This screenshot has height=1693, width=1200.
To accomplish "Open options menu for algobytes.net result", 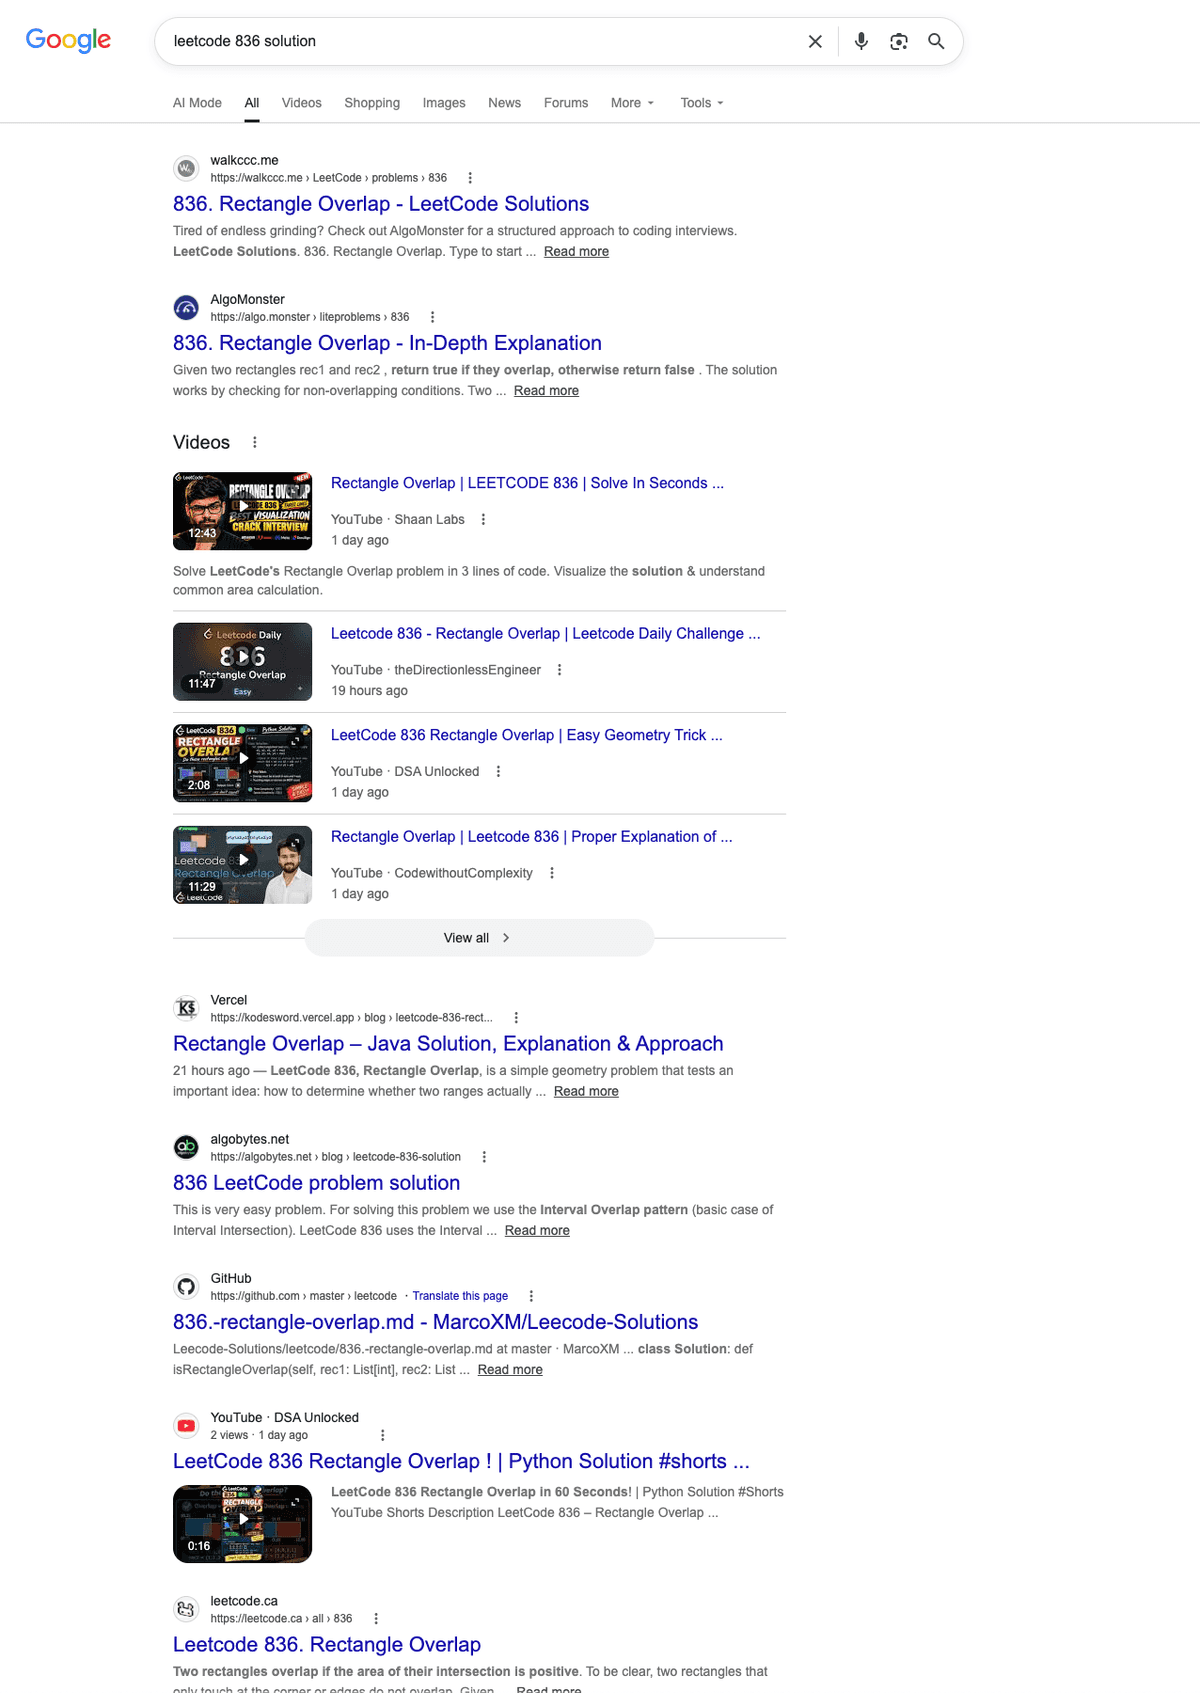I will coord(484,1157).
